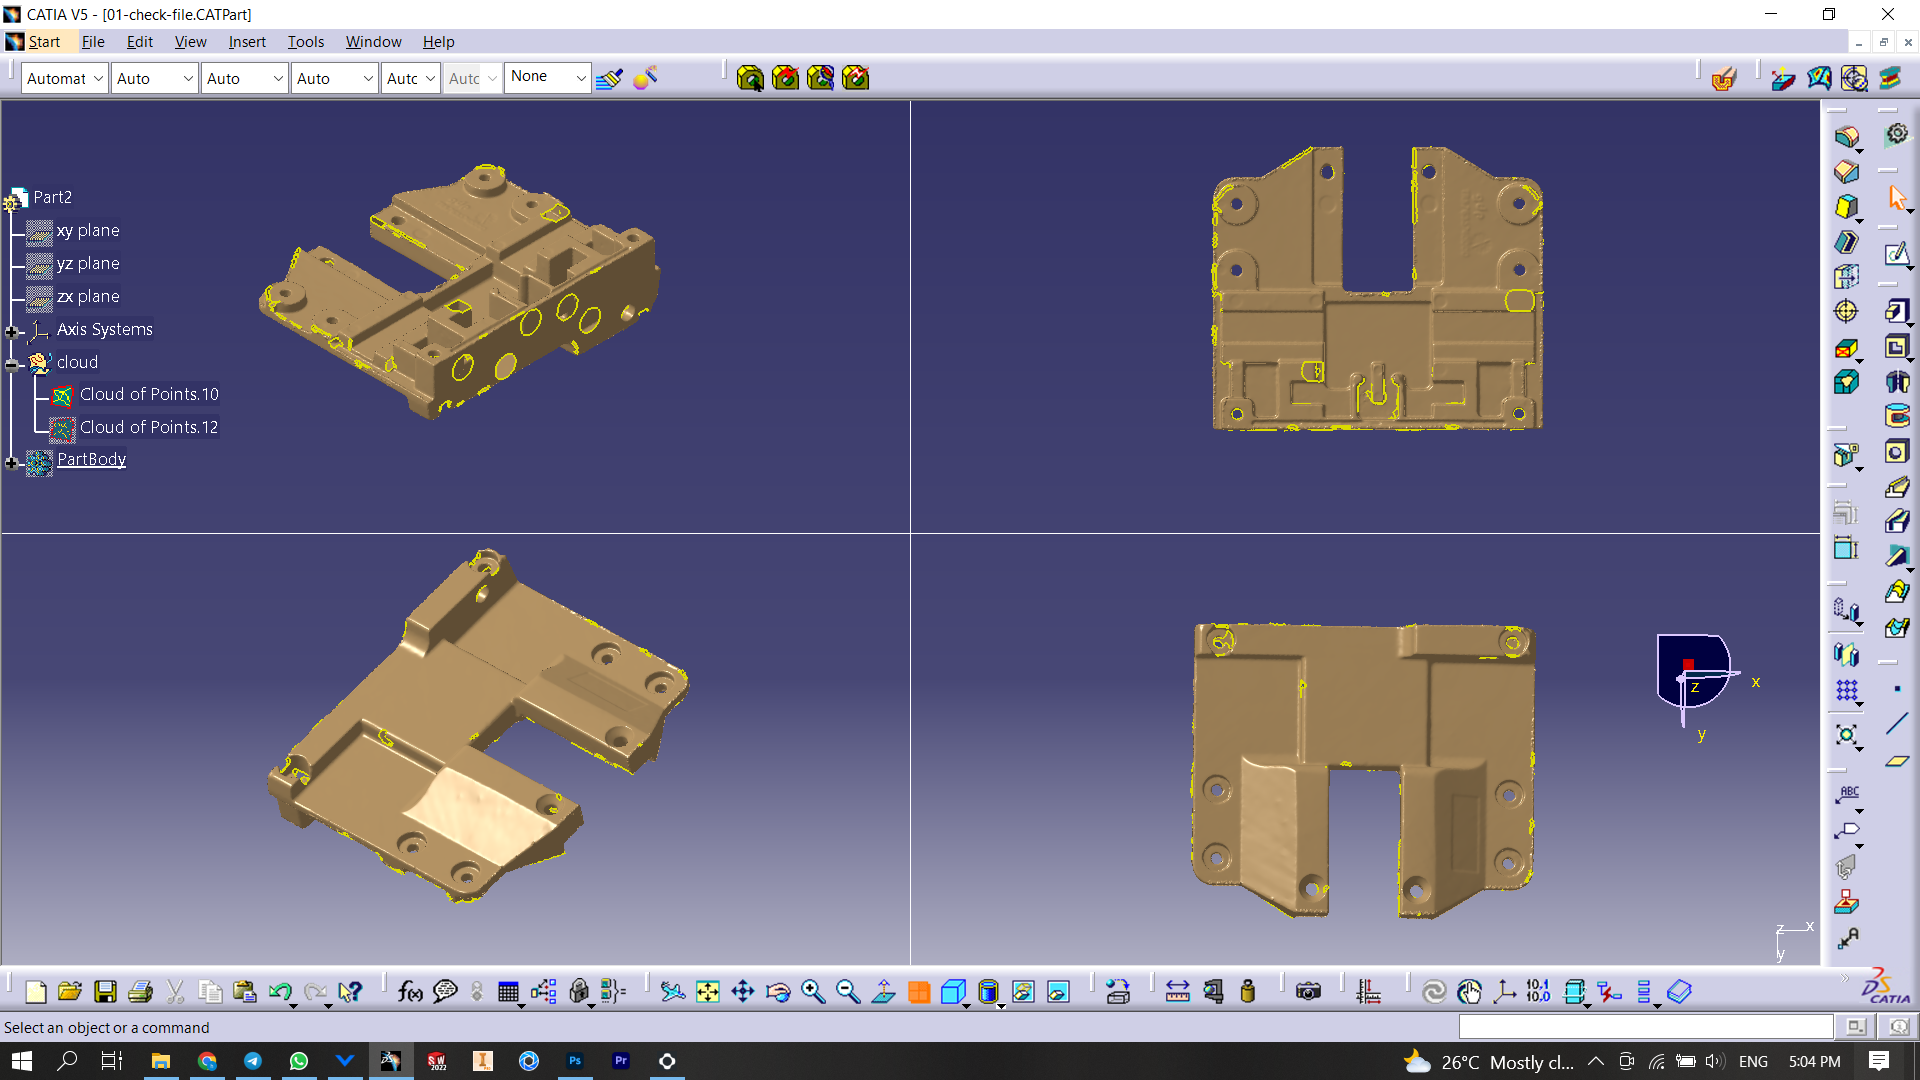Viewport: 1920px width, 1080px height.
Task: Click the Print icon
Action: pyautogui.click(x=140, y=991)
